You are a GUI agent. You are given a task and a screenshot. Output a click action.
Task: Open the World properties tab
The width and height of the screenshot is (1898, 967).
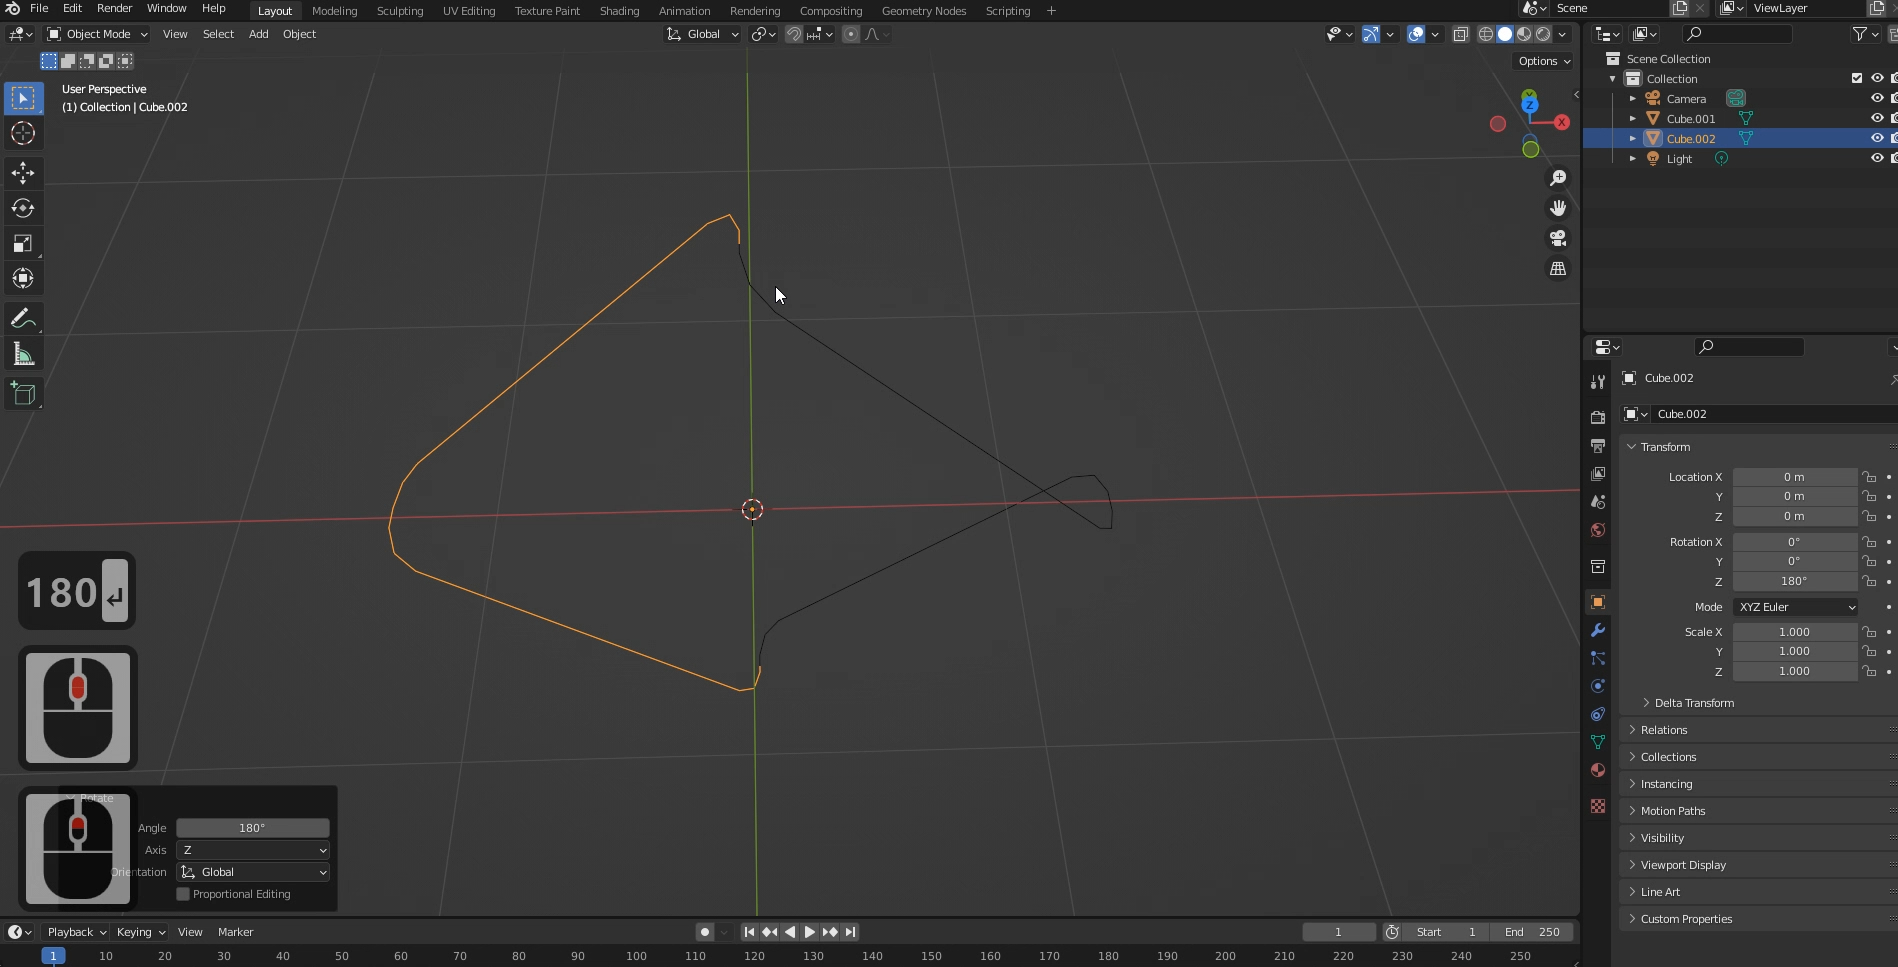pyautogui.click(x=1598, y=530)
